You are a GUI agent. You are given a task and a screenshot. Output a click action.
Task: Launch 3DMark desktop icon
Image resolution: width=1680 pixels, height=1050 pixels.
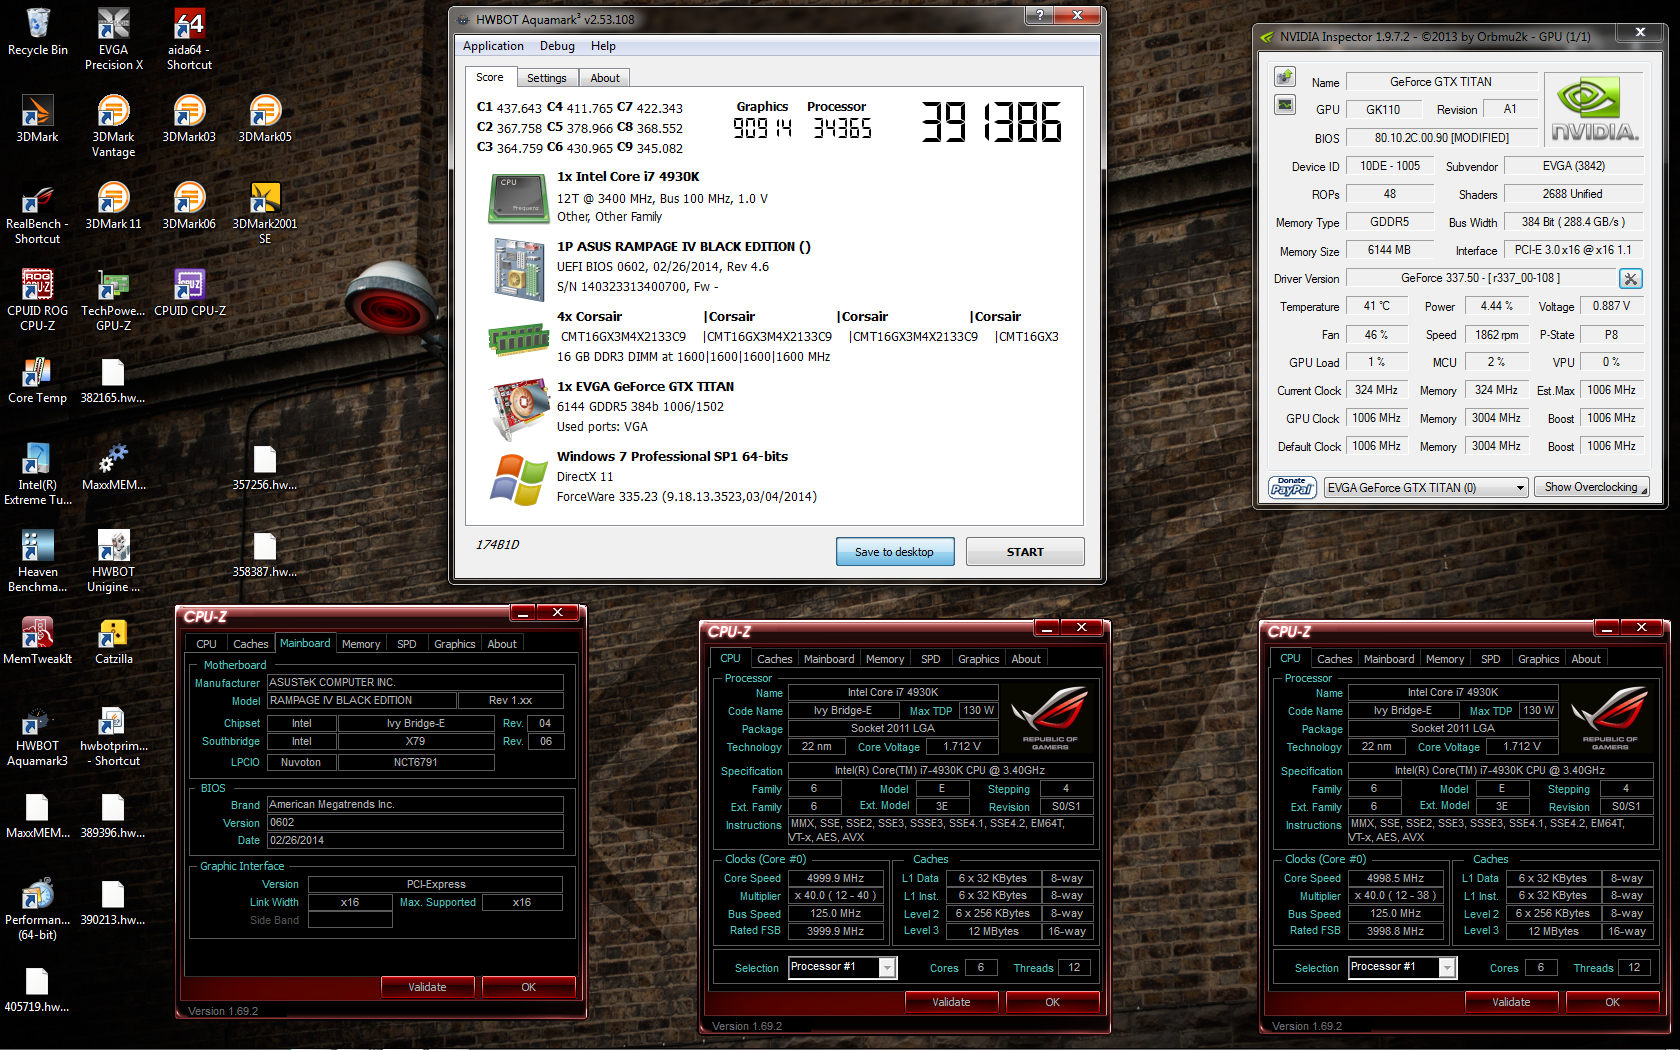pos(38,118)
